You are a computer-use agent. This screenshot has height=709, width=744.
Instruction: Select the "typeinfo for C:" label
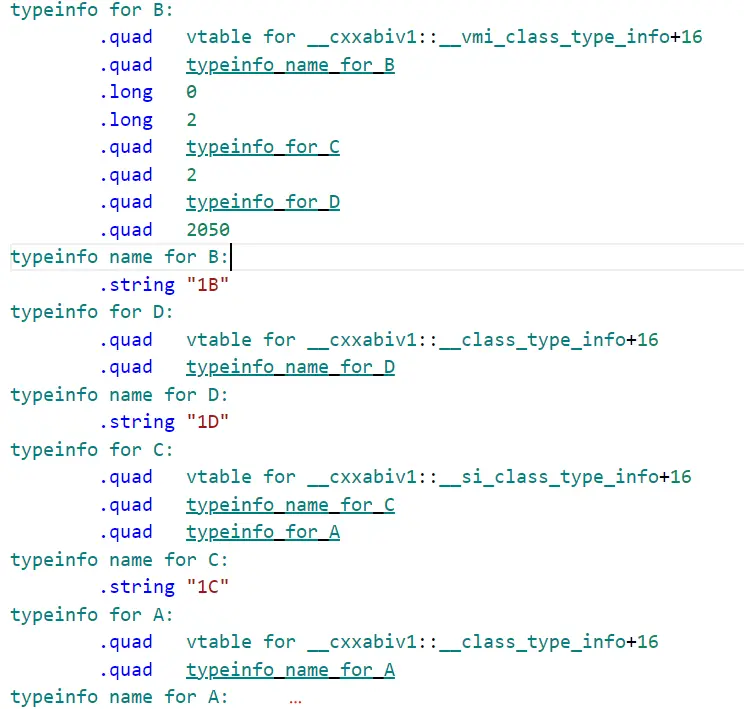92,450
